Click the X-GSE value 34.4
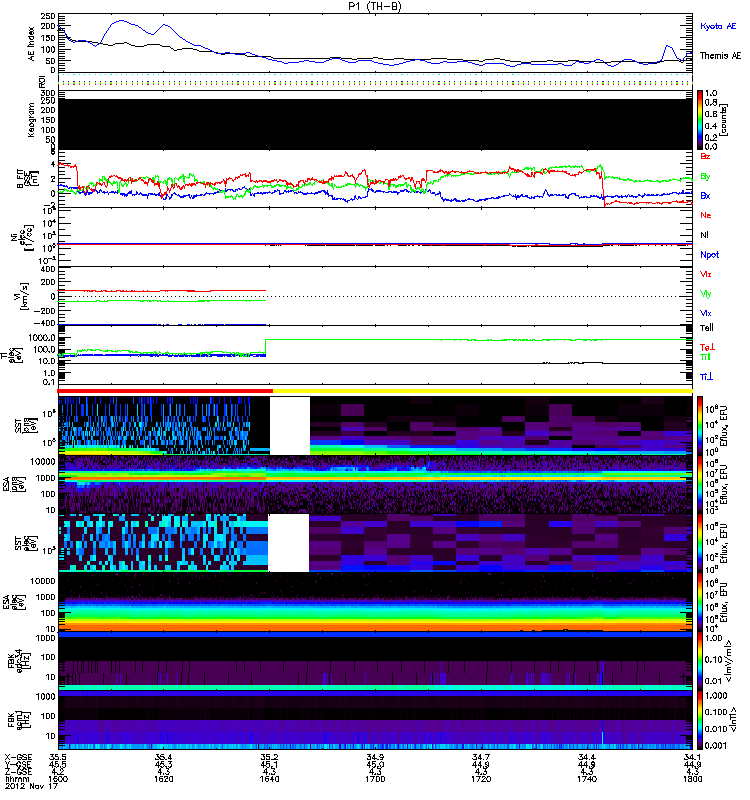The width and height of the screenshot is (750, 800). 587,757
